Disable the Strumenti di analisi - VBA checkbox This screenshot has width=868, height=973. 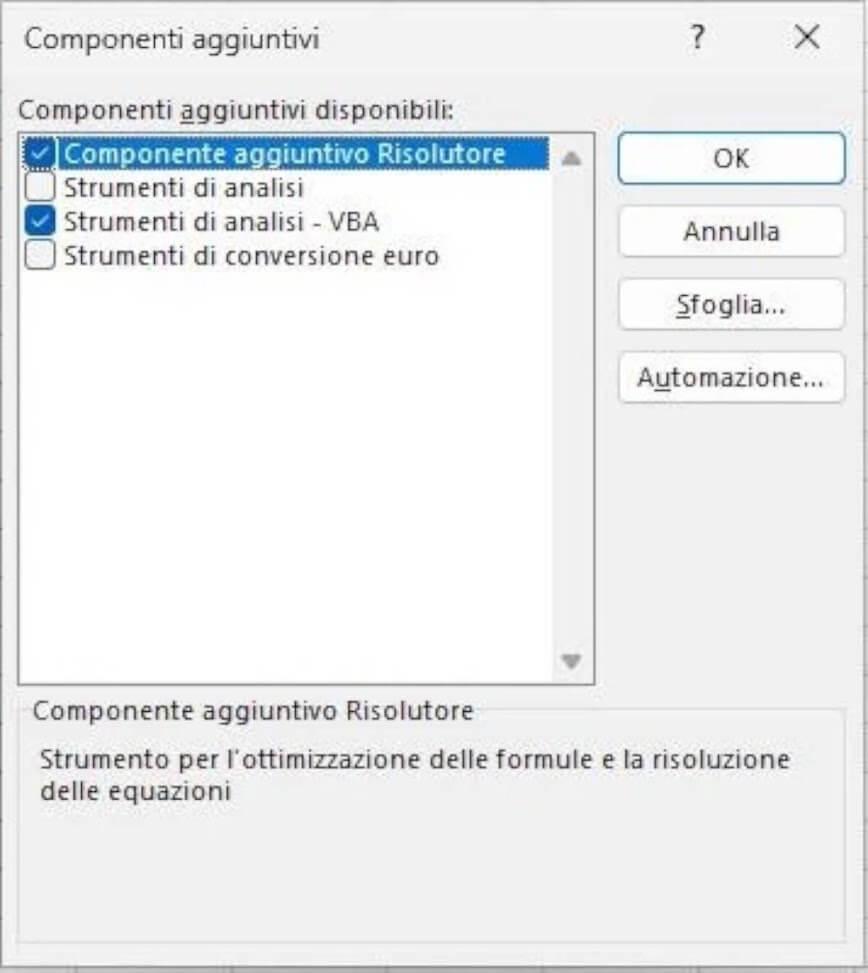tap(40, 221)
